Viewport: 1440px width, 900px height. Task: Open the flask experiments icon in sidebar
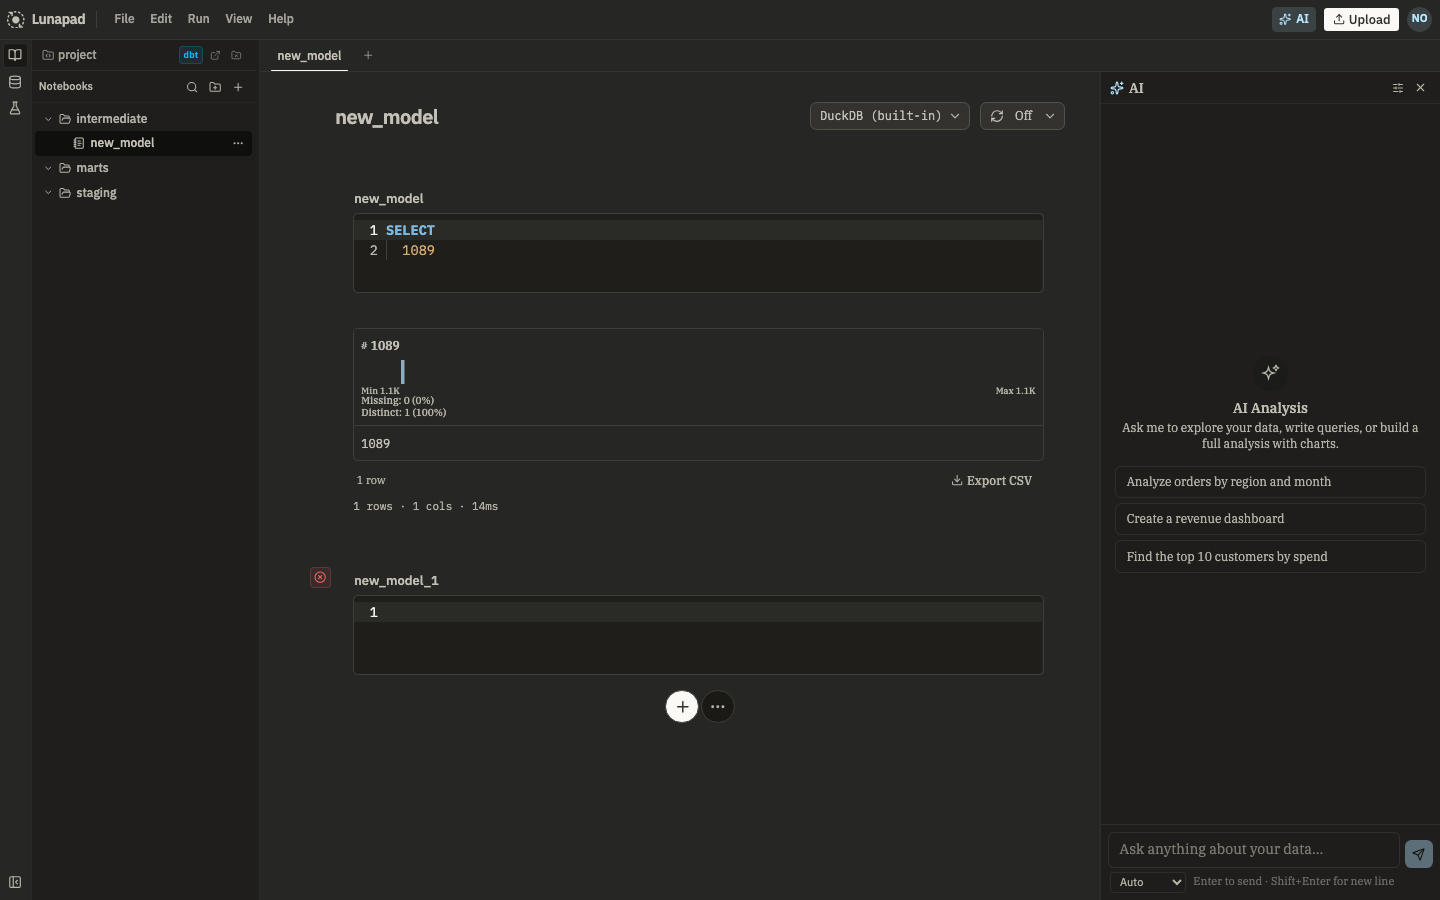point(15,108)
